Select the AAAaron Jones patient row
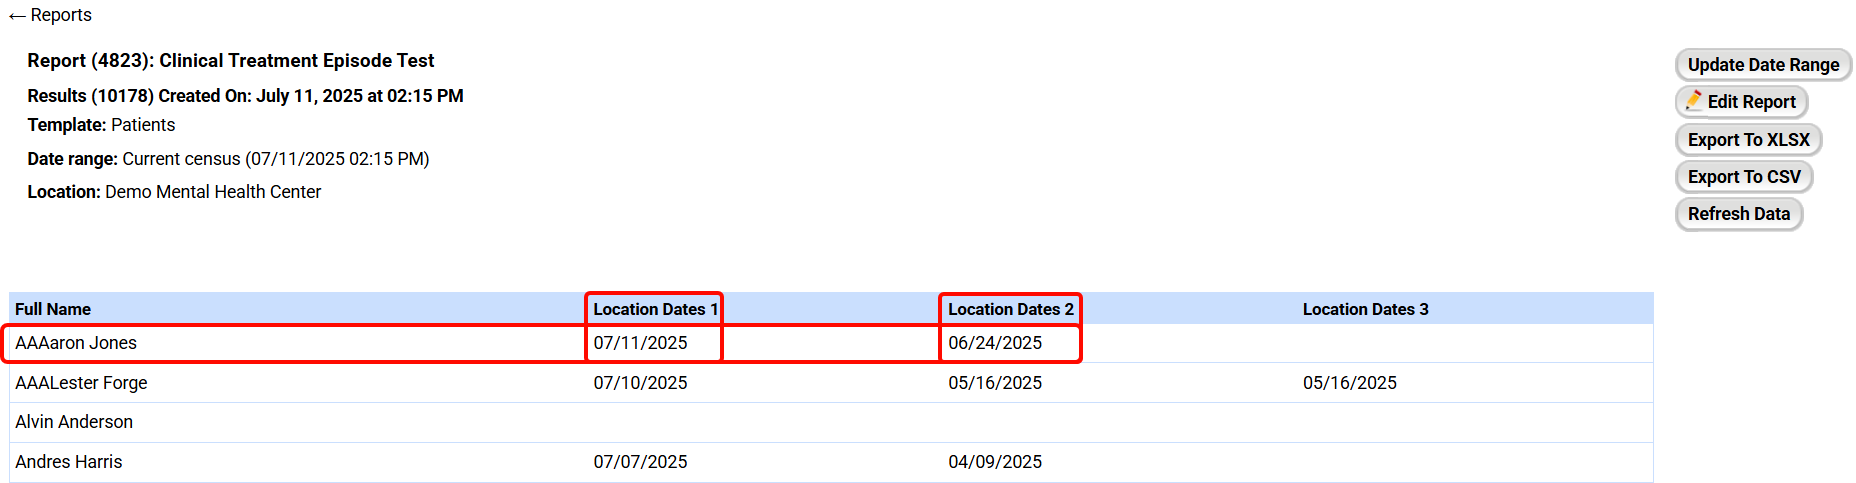The width and height of the screenshot is (1856, 483). 76,343
